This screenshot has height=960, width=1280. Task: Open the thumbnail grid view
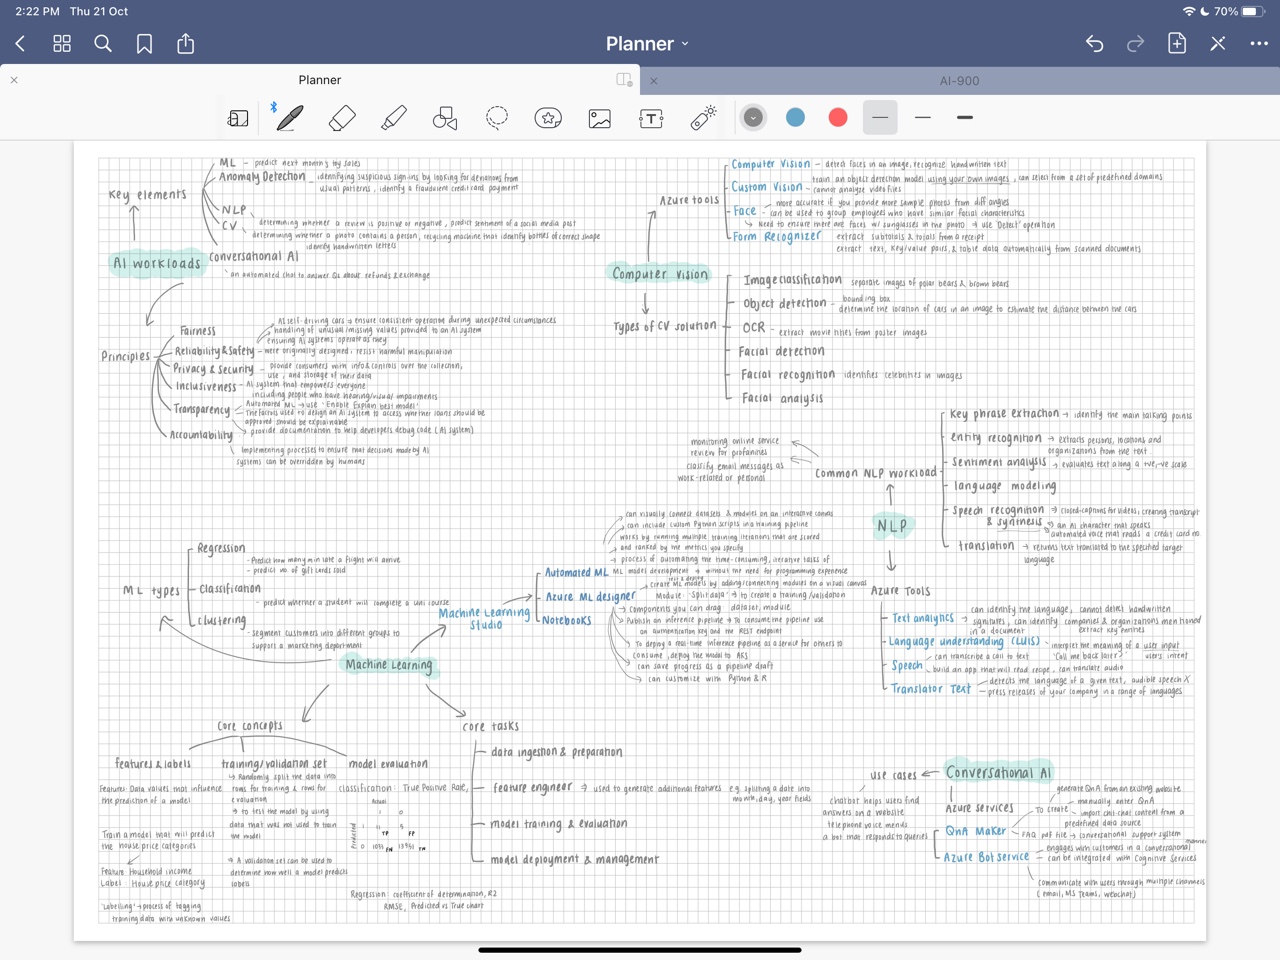pyautogui.click(x=62, y=43)
